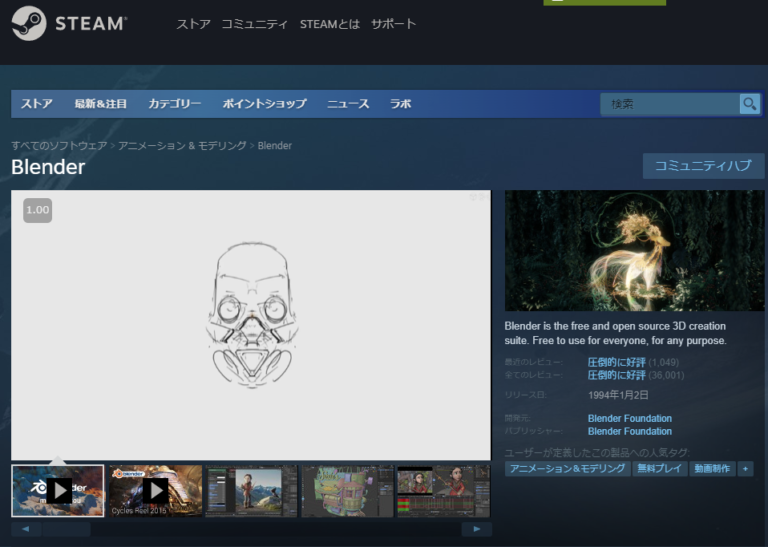
Task: Click the 1.00 playback speed badge
Action: tap(38, 210)
